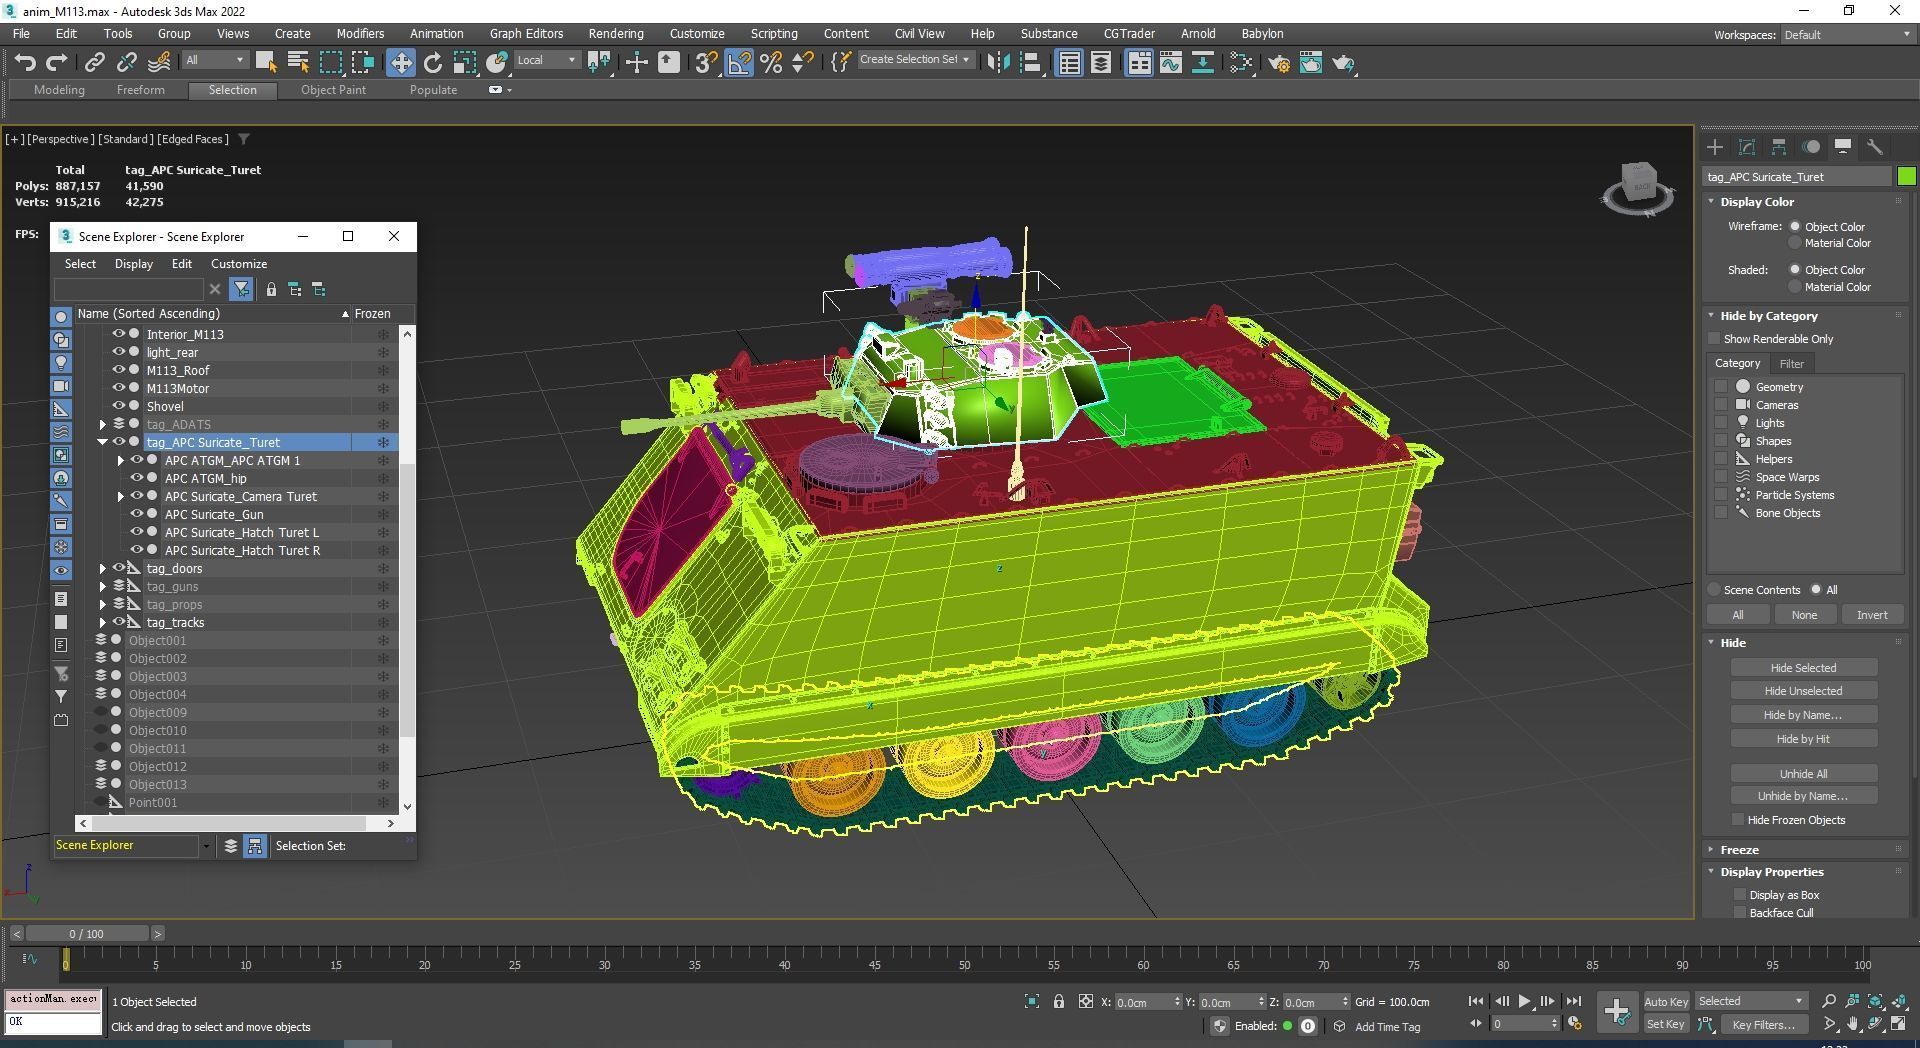The width and height of the screenshot is (1920, 1048).
Task: Select the Scene Contents radio button
Action: point(1714,590)
